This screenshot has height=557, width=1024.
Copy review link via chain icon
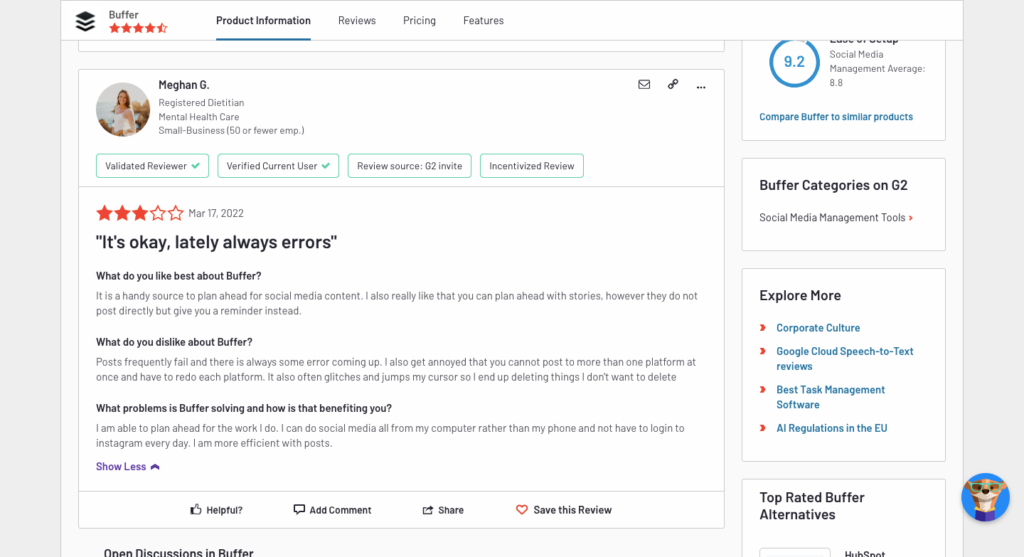click(x=673, y=85)
